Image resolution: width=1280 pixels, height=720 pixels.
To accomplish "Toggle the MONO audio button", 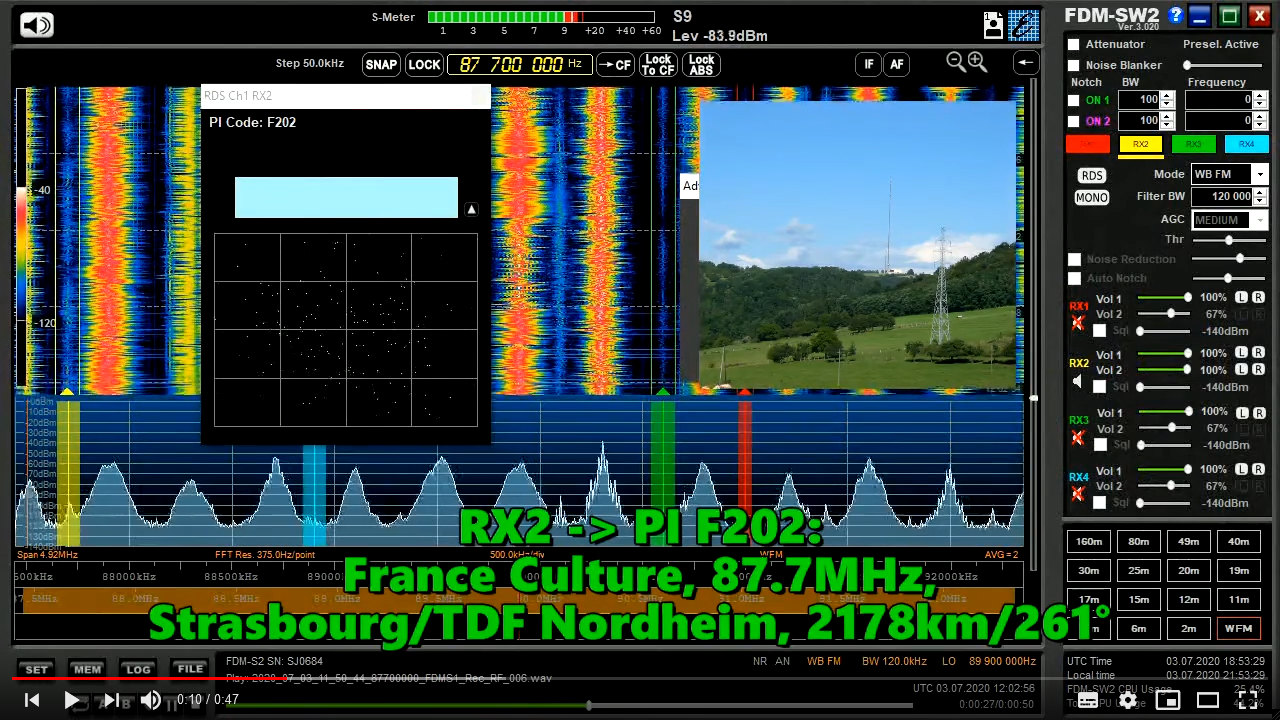I will click(1091, 197).
